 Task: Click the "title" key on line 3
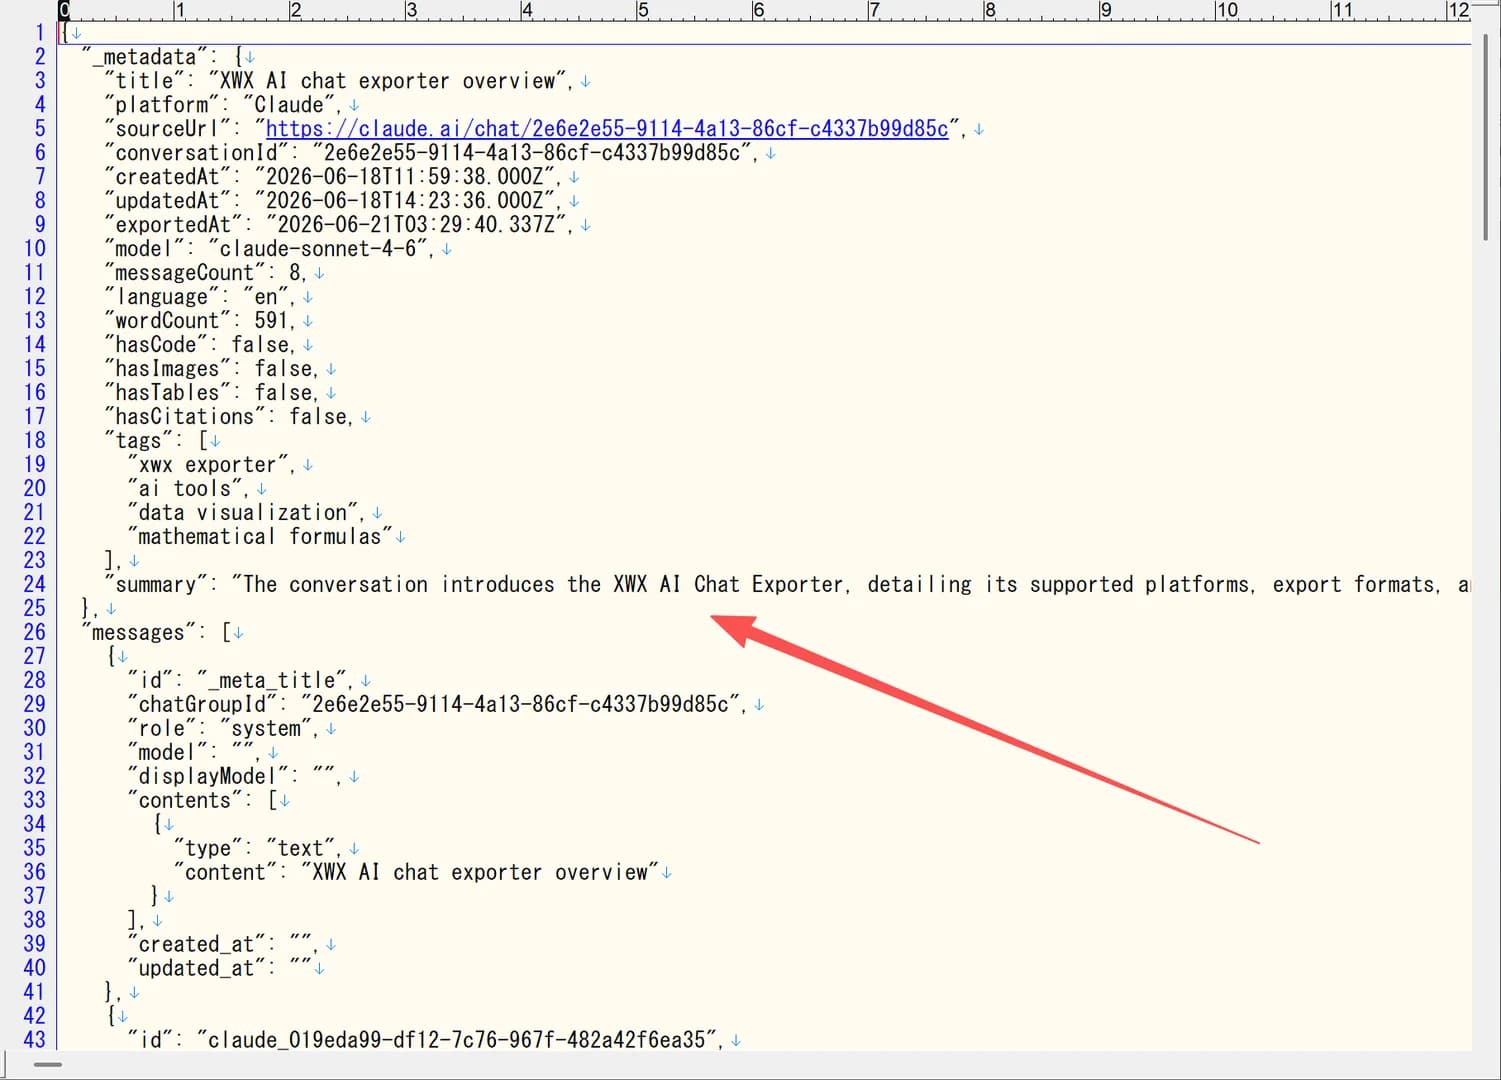[x=144, y=81]
